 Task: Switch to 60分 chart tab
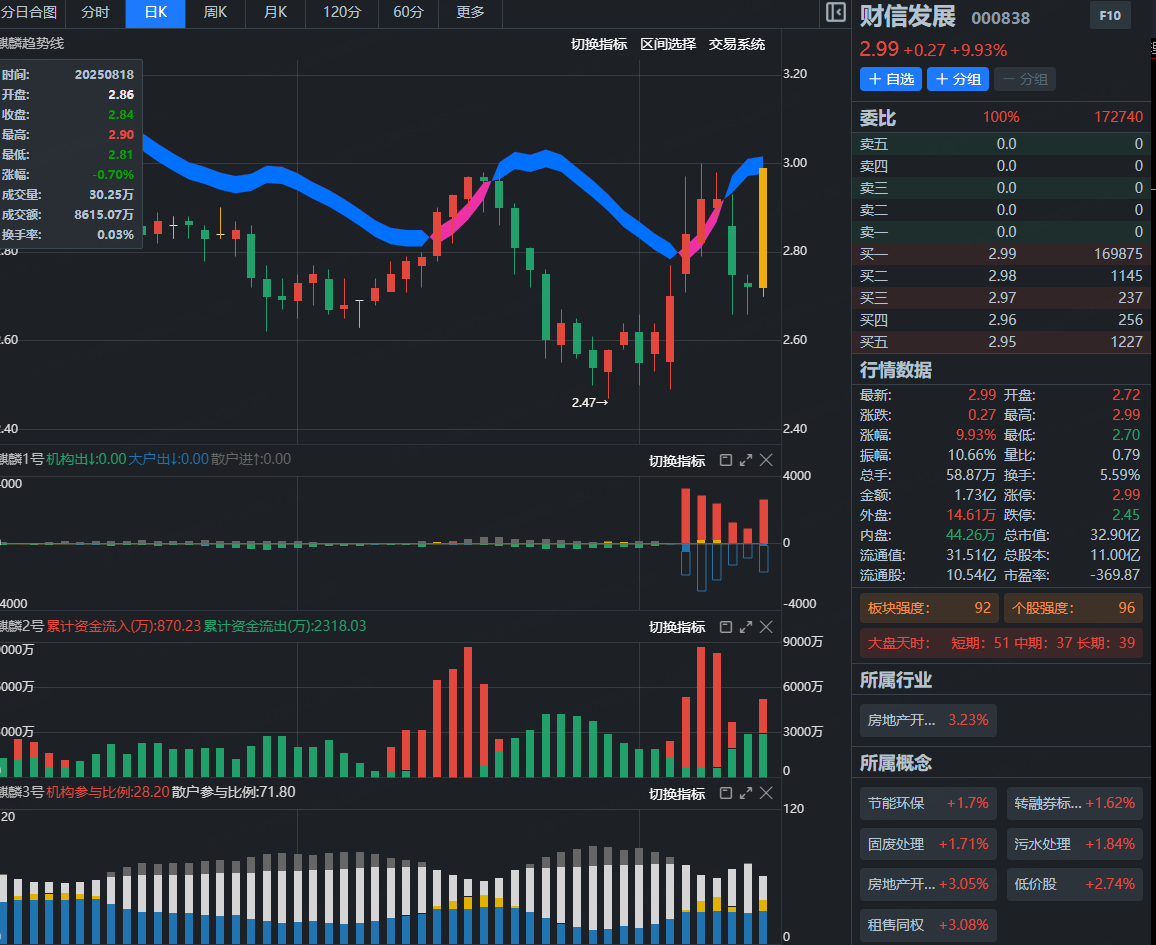click(408, 13)
